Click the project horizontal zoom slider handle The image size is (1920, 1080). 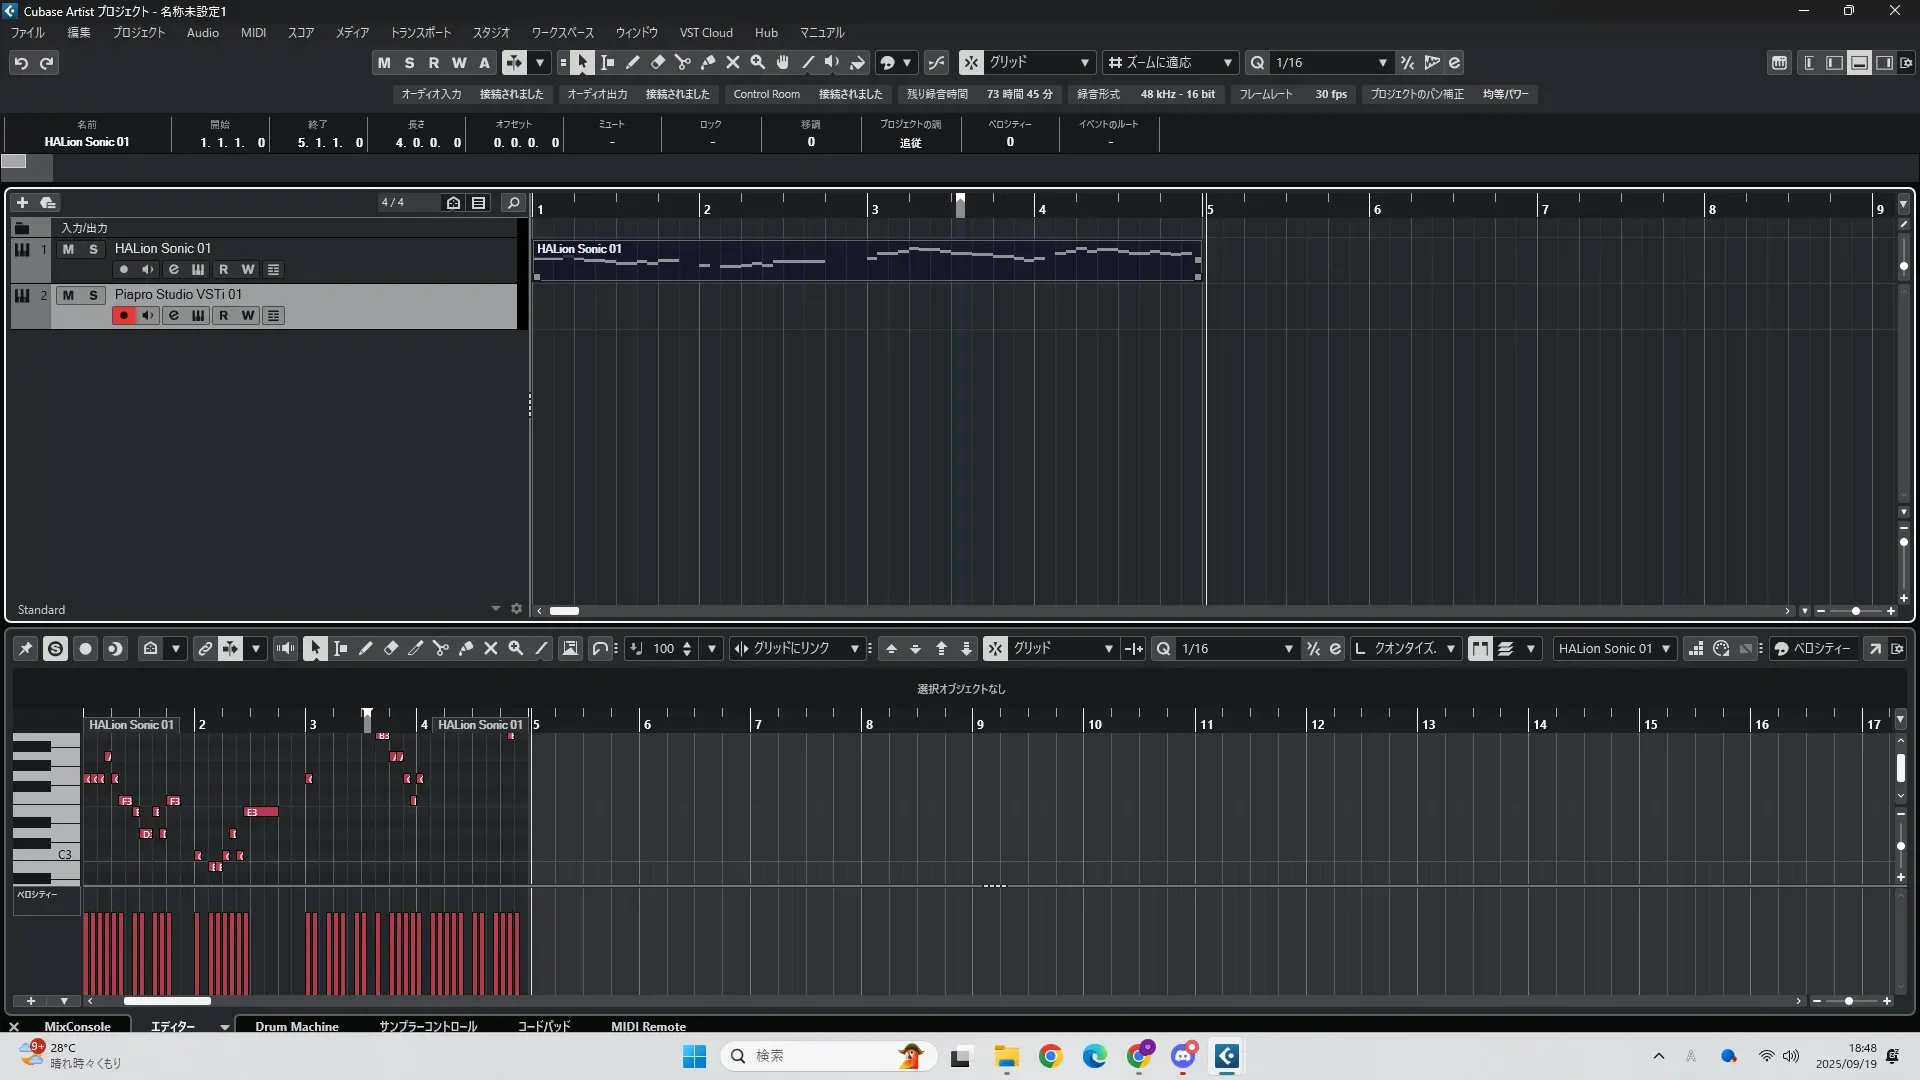(x=1856, y=610)
